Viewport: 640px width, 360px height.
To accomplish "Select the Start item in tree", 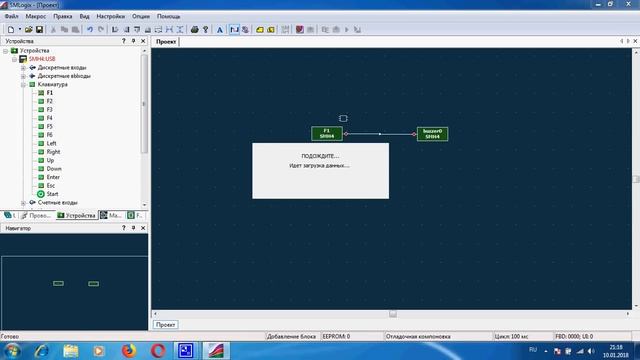I will 52,194.
